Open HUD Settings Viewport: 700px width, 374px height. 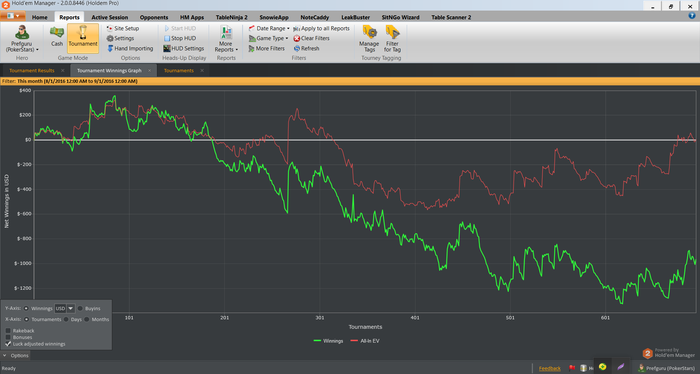(183, 48)
